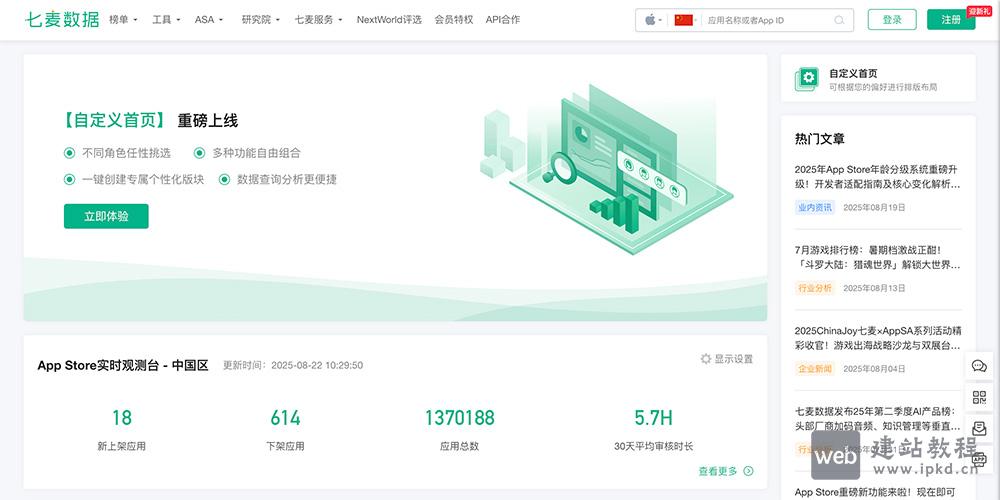This screenshot has height=500, width=1000.
Task: Click 查看更多 link
Action: click(717, 471)
